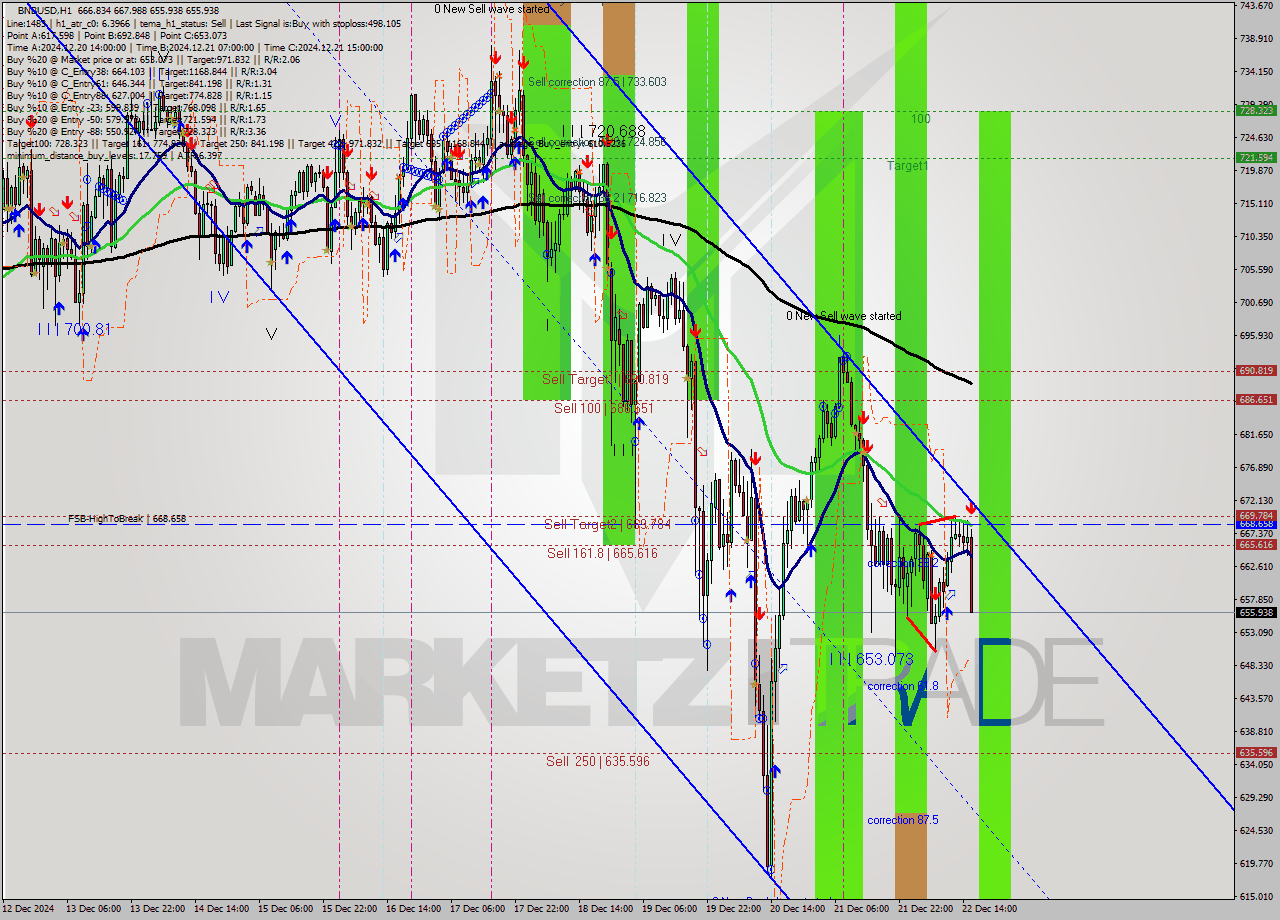Select the red 686.651 price tag
The width and height of the screenshot is (1280, 920).
click(x=1256, y=399)
